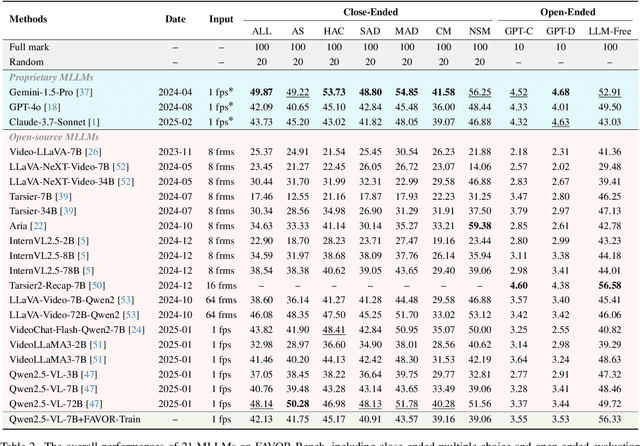Open the citation after VideoLLaMA3-2B

[x=98, y=343]
